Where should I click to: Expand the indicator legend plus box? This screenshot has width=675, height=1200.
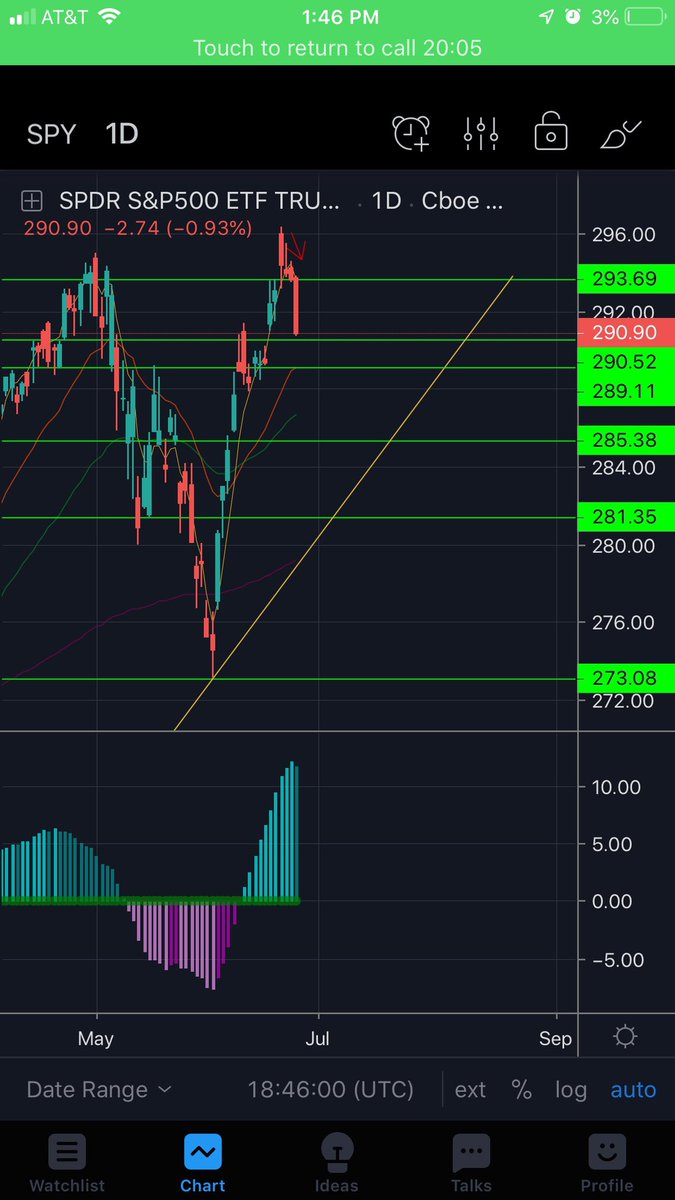(33, 201)
